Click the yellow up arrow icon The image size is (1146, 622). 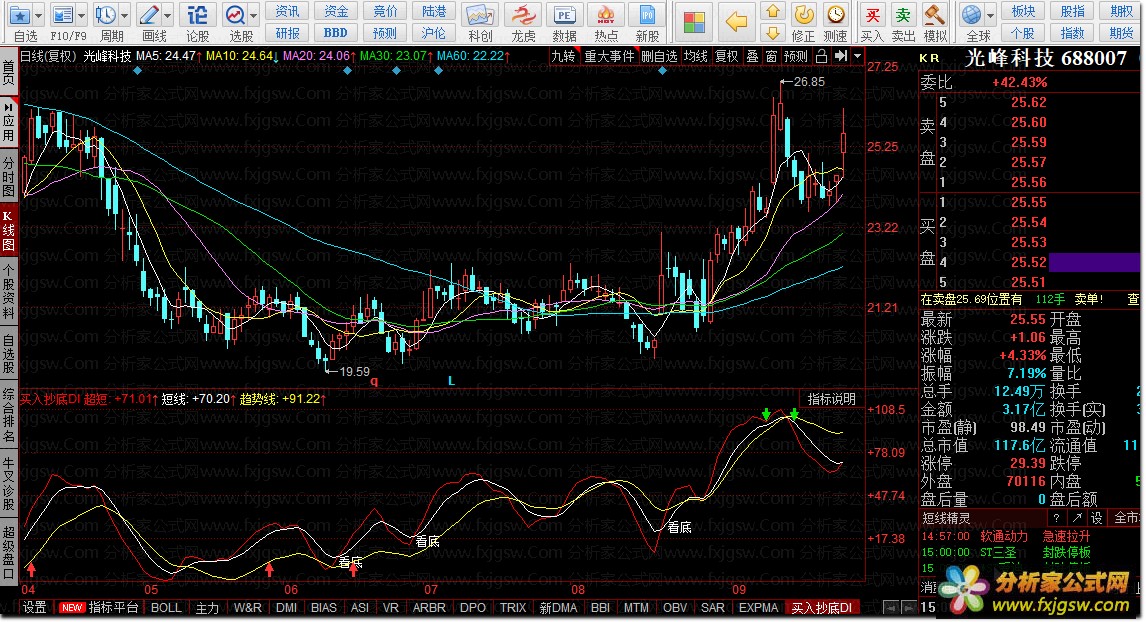point(773,12)
